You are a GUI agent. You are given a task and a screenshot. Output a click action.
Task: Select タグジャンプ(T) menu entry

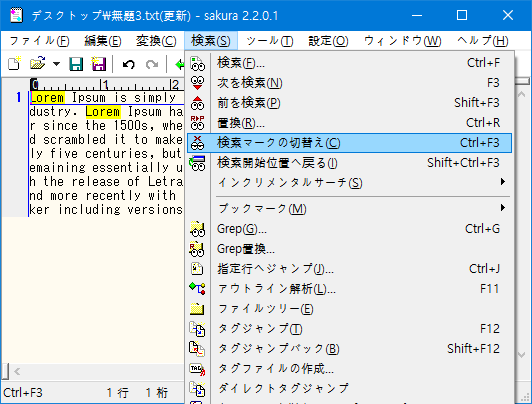(349, 329)
